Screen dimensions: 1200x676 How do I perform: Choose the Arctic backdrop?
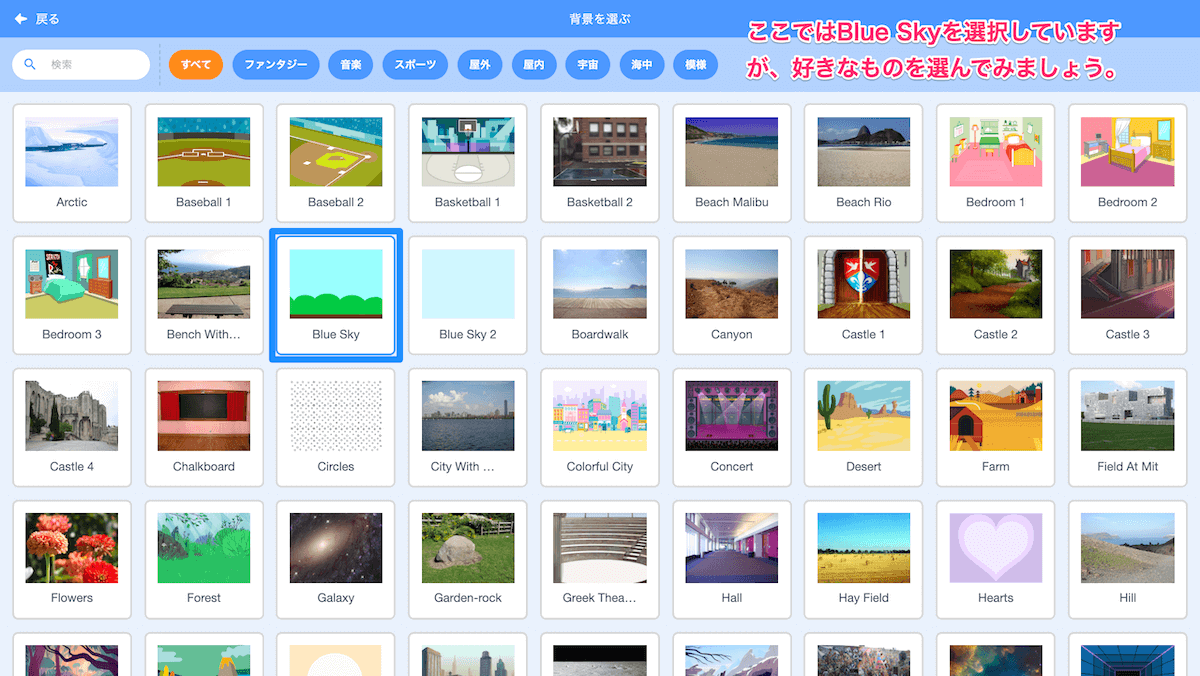(x=72, y=163)
